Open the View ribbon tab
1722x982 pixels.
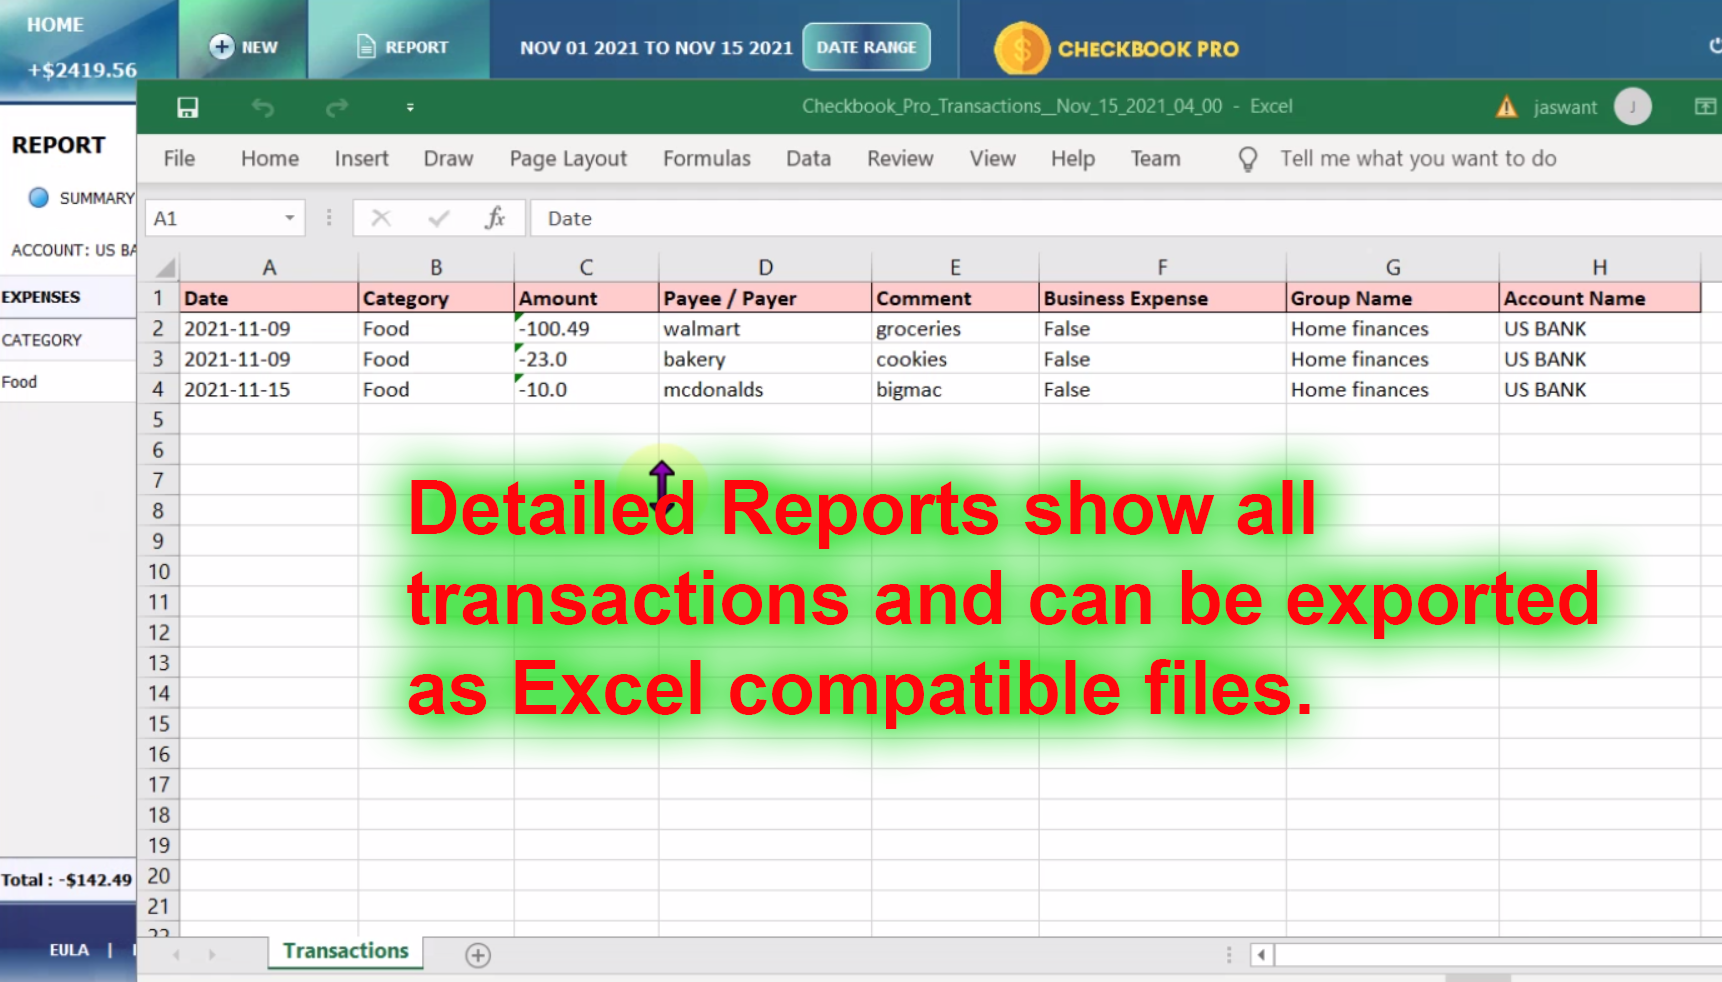(992, 158)
